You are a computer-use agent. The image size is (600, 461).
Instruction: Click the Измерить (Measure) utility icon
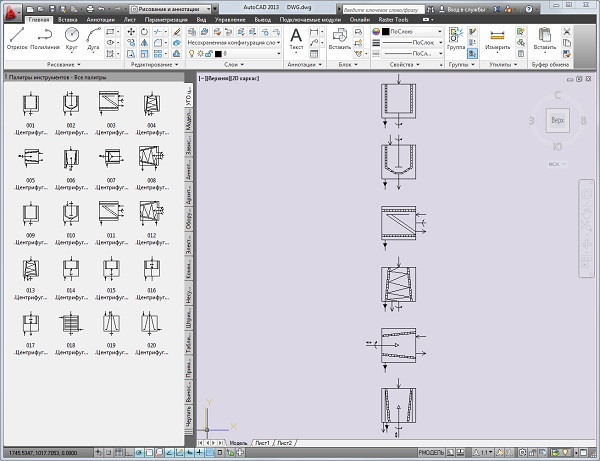(497, 36)
